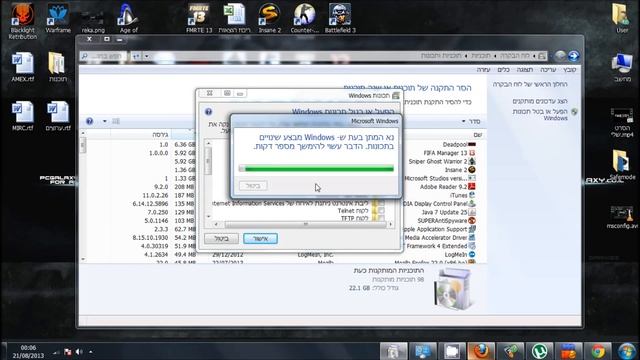Click the uTorrent taskbar icon
The height and width of the screenshot is (360, 640).
click(x=539, y=351)
